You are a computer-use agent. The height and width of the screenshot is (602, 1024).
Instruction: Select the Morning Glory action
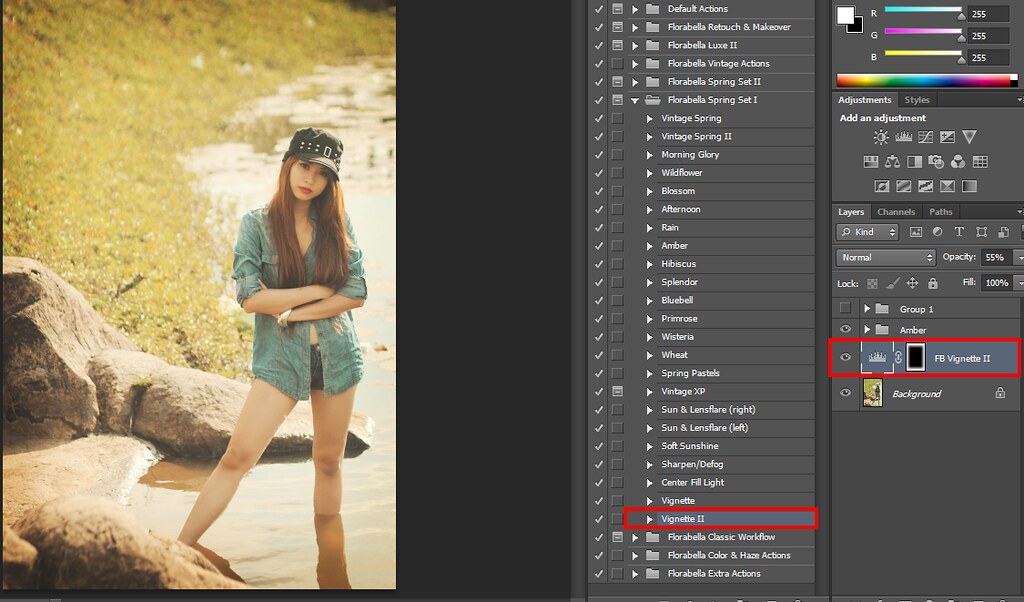[x=690, y=155]
